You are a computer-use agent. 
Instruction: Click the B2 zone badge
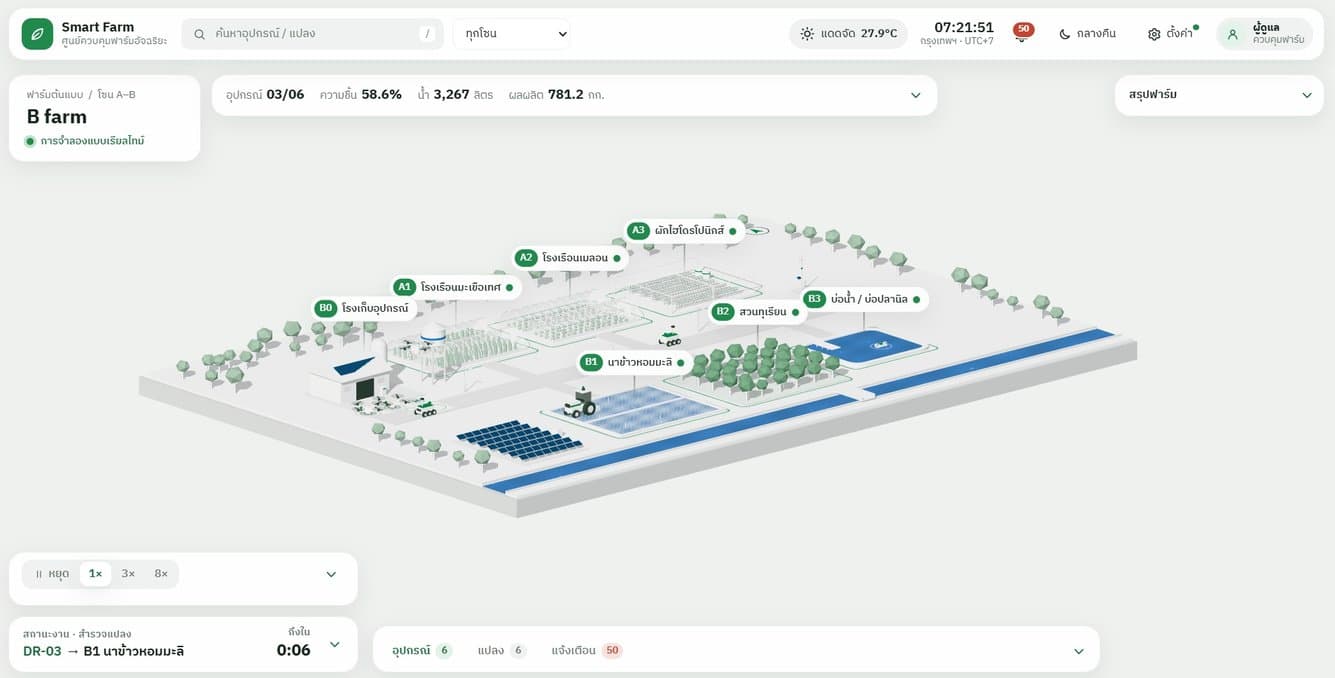tap(723, 312)
